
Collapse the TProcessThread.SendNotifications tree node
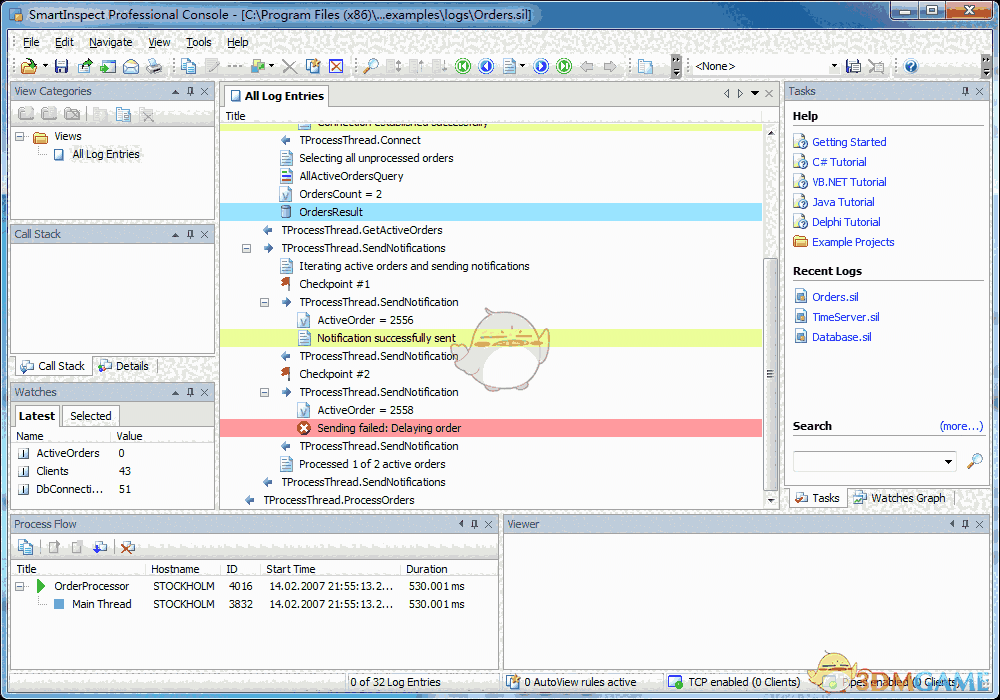pyautogui.click(x=247, y=248)
